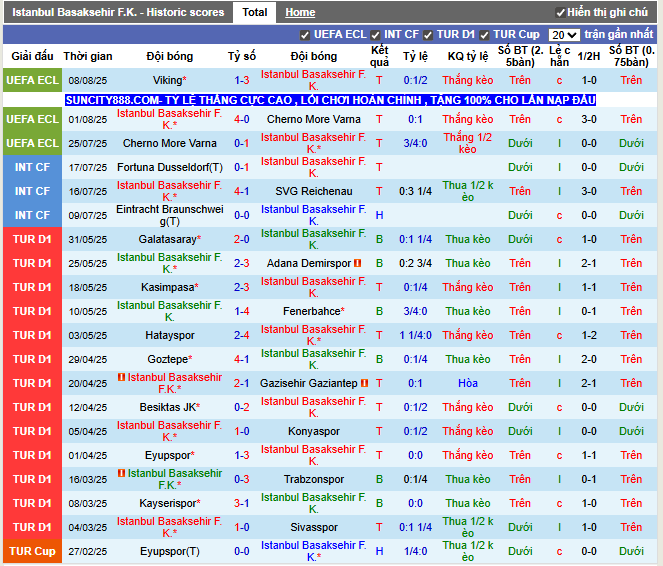
Task: Select the 1/2H column header
Action: (589, 56)
